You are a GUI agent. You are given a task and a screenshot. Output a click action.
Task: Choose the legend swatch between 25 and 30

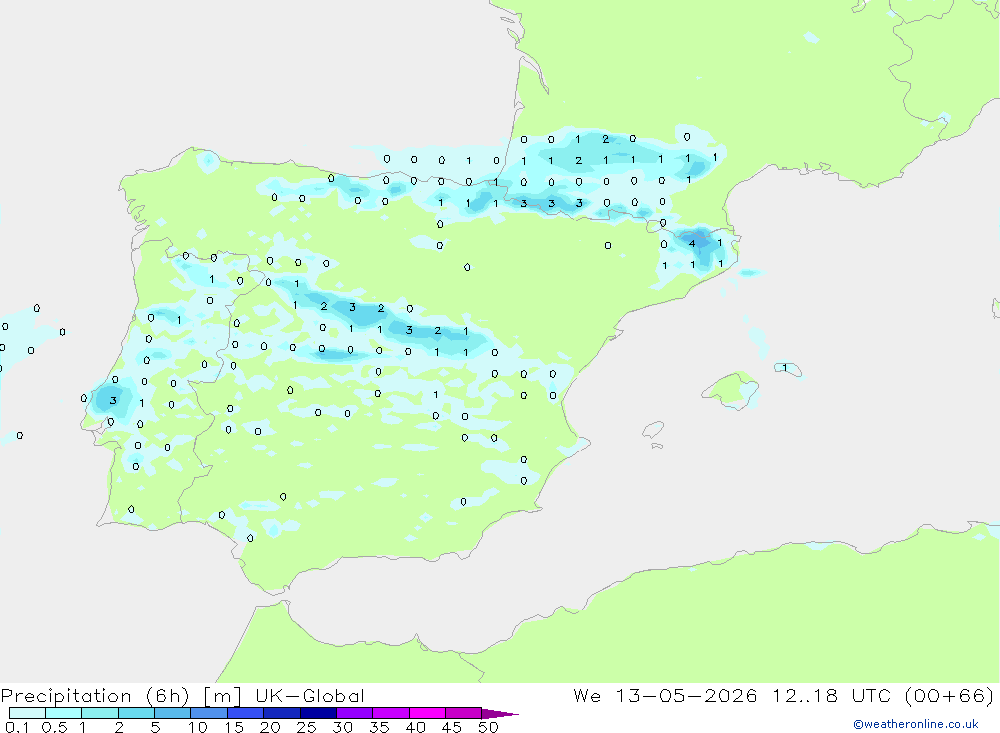(x=318, y=713)
